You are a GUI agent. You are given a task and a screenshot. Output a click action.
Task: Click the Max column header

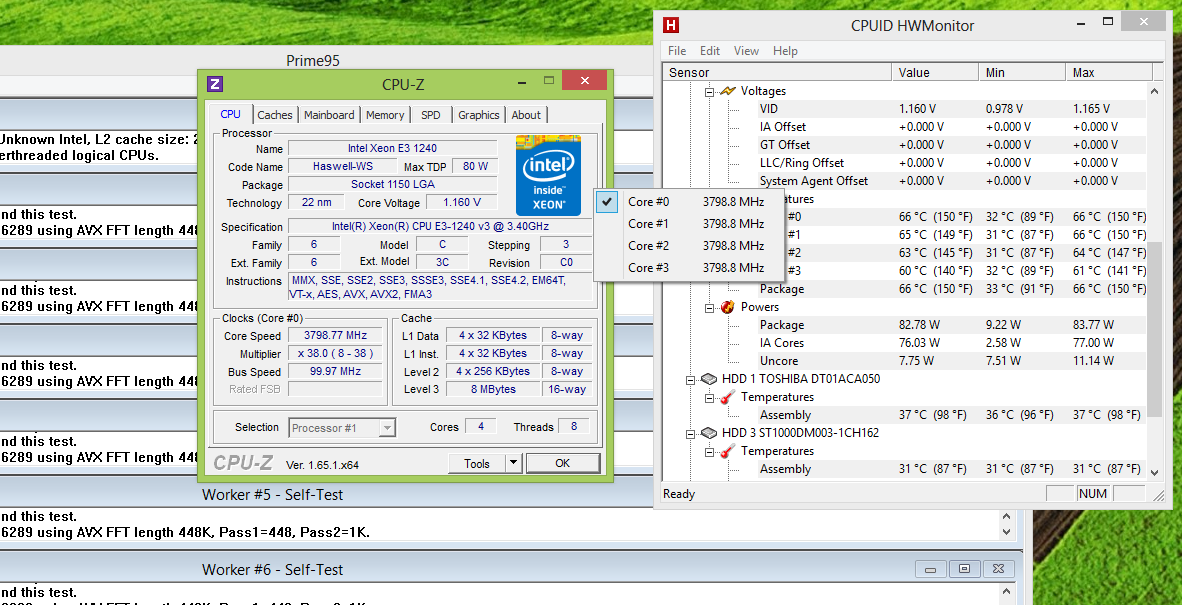[1110, 72]
